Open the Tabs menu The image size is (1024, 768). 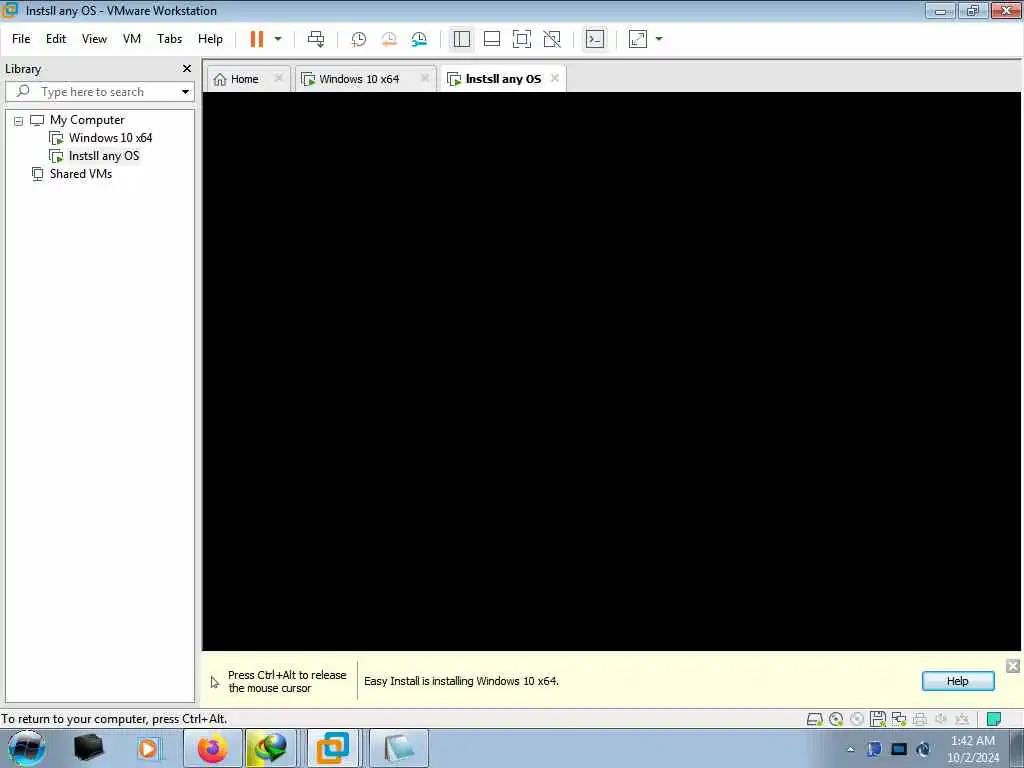click(169, 39)
